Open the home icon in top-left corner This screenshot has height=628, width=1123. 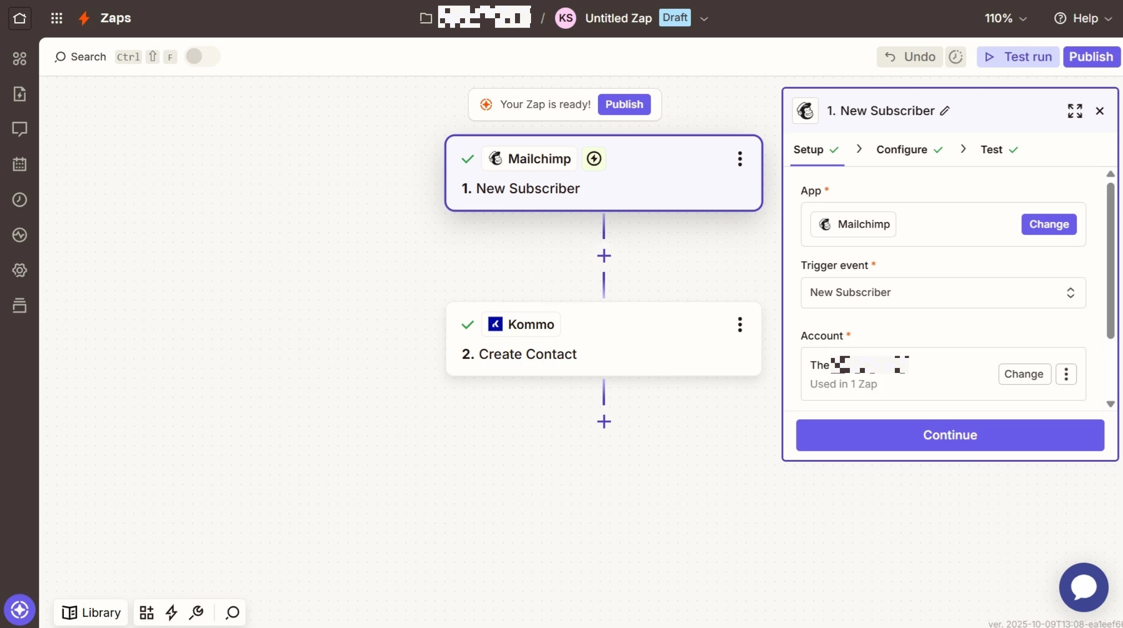click(x=19, y=18)
